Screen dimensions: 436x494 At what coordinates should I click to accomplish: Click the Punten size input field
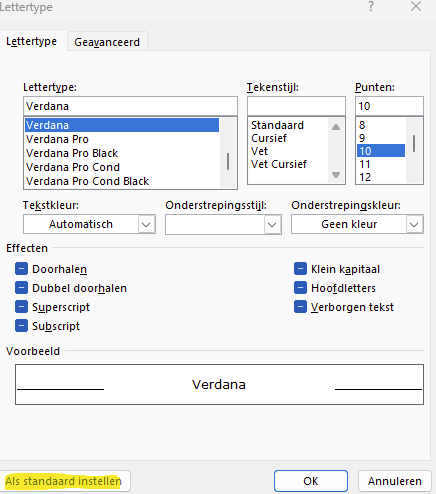coord(389,106)
